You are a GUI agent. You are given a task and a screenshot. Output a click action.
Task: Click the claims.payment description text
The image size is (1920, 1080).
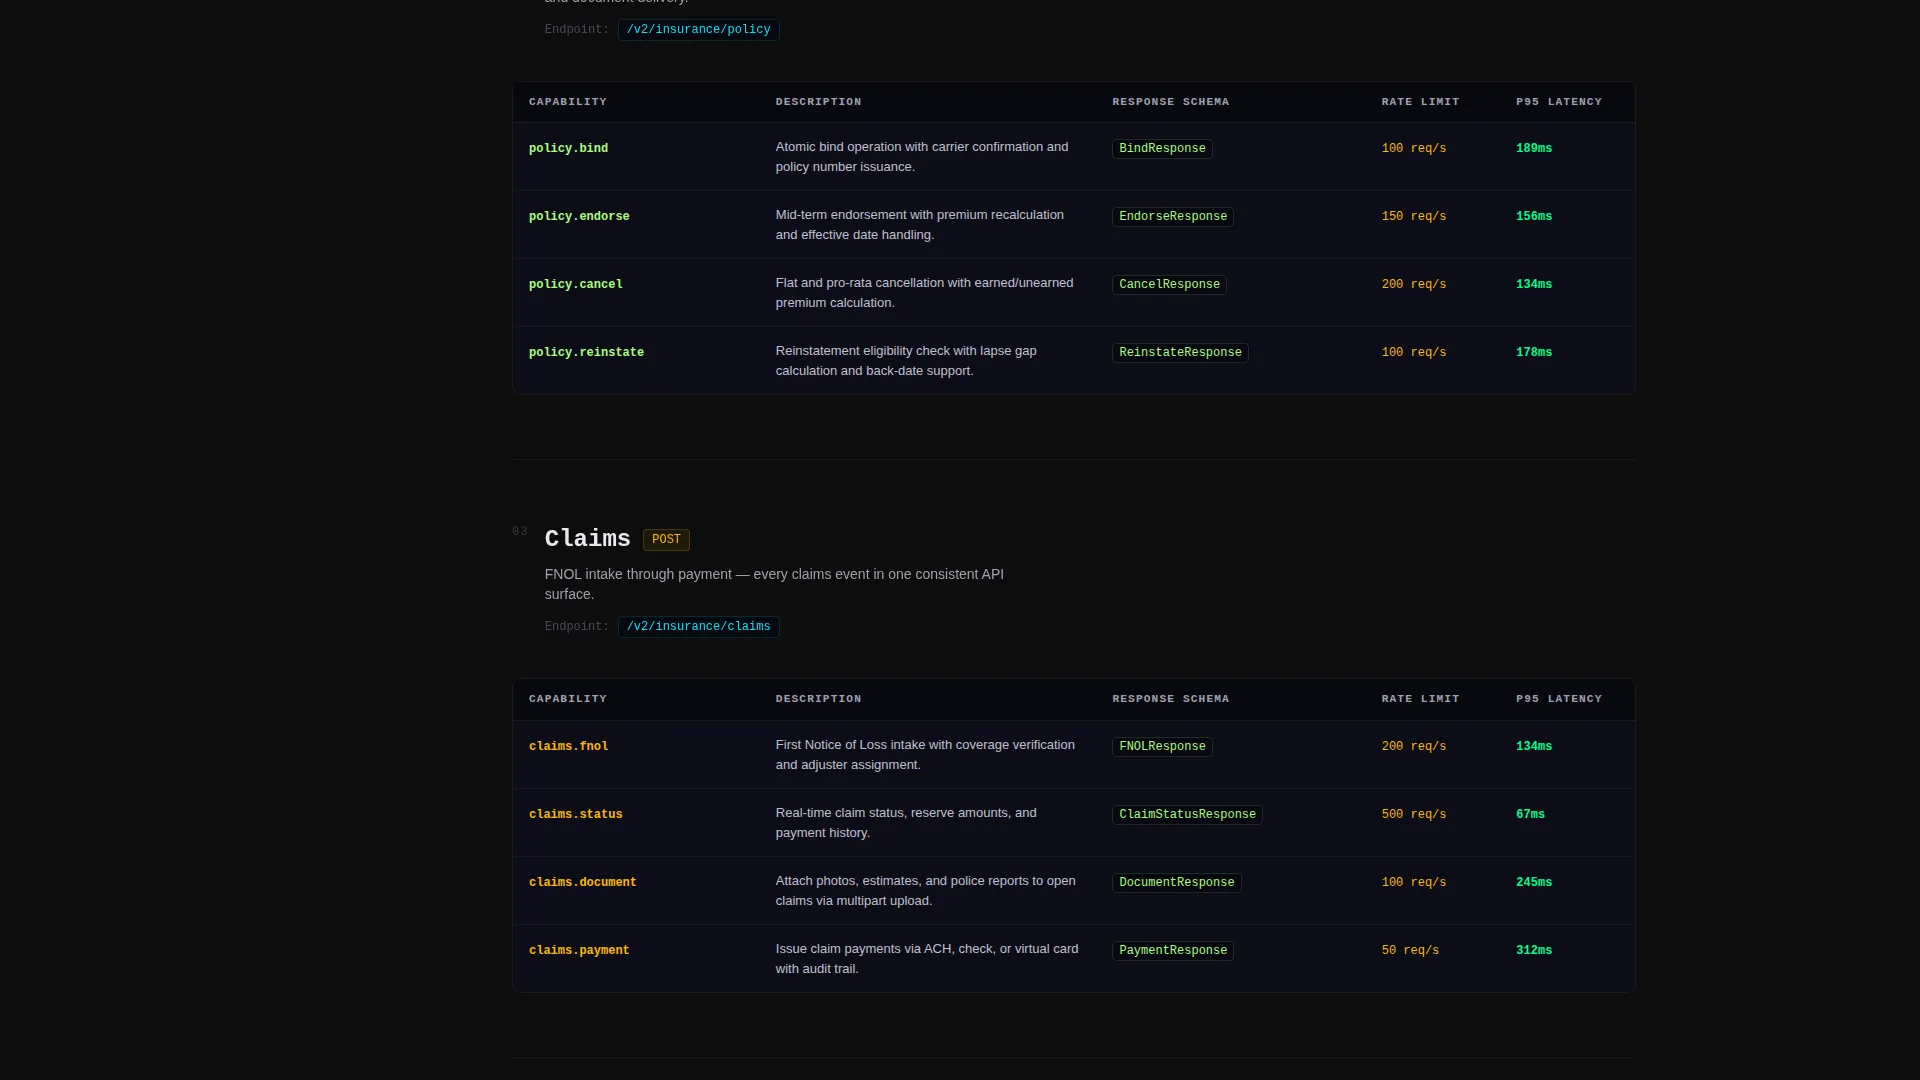927,959
